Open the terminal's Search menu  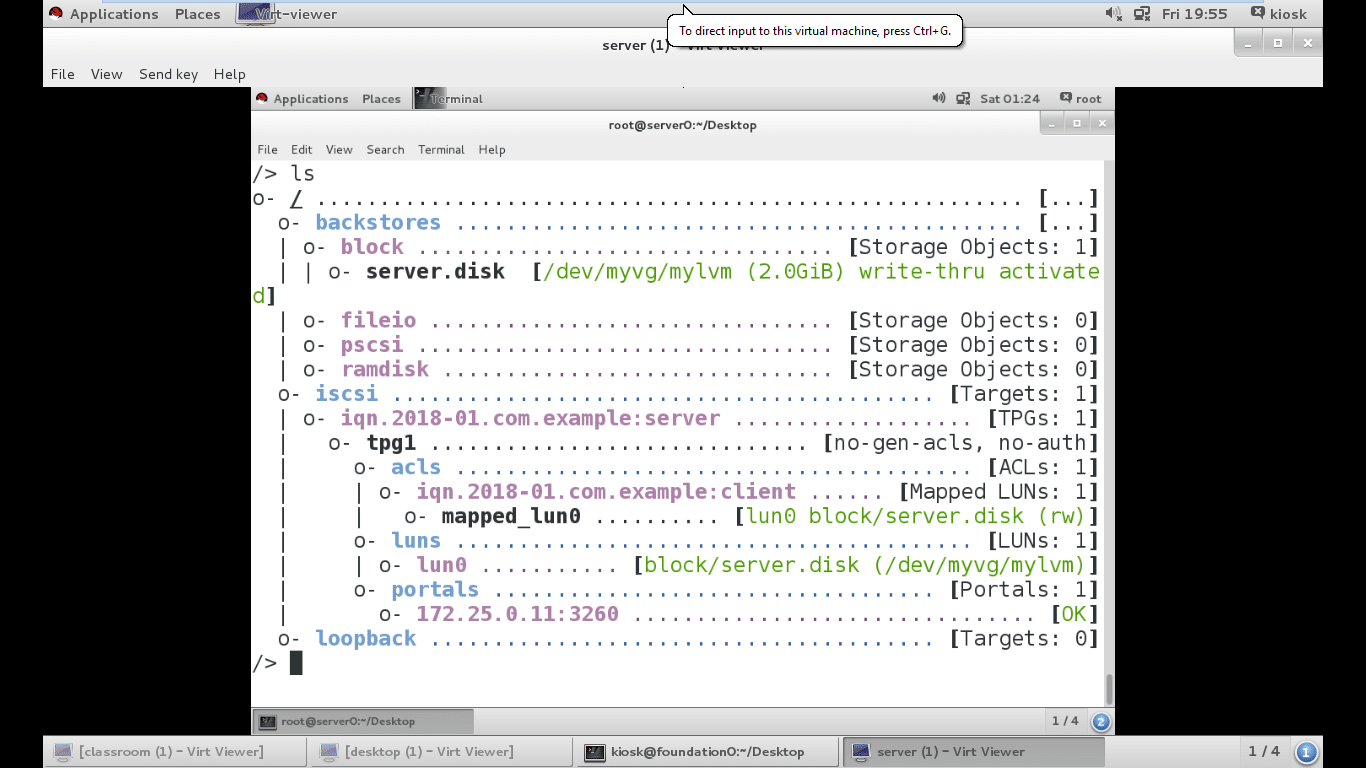(385, 149)
